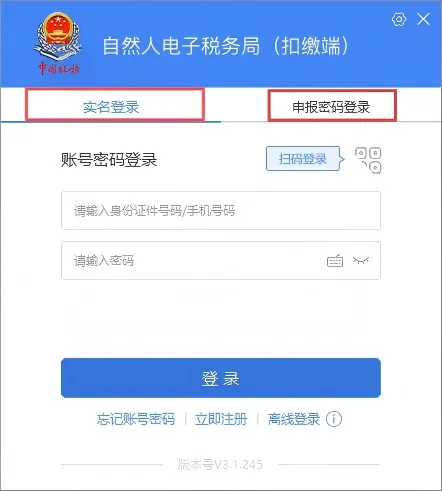Focus the password input field
This screenshot has height=491, width=442.
(x=221, y=260)
